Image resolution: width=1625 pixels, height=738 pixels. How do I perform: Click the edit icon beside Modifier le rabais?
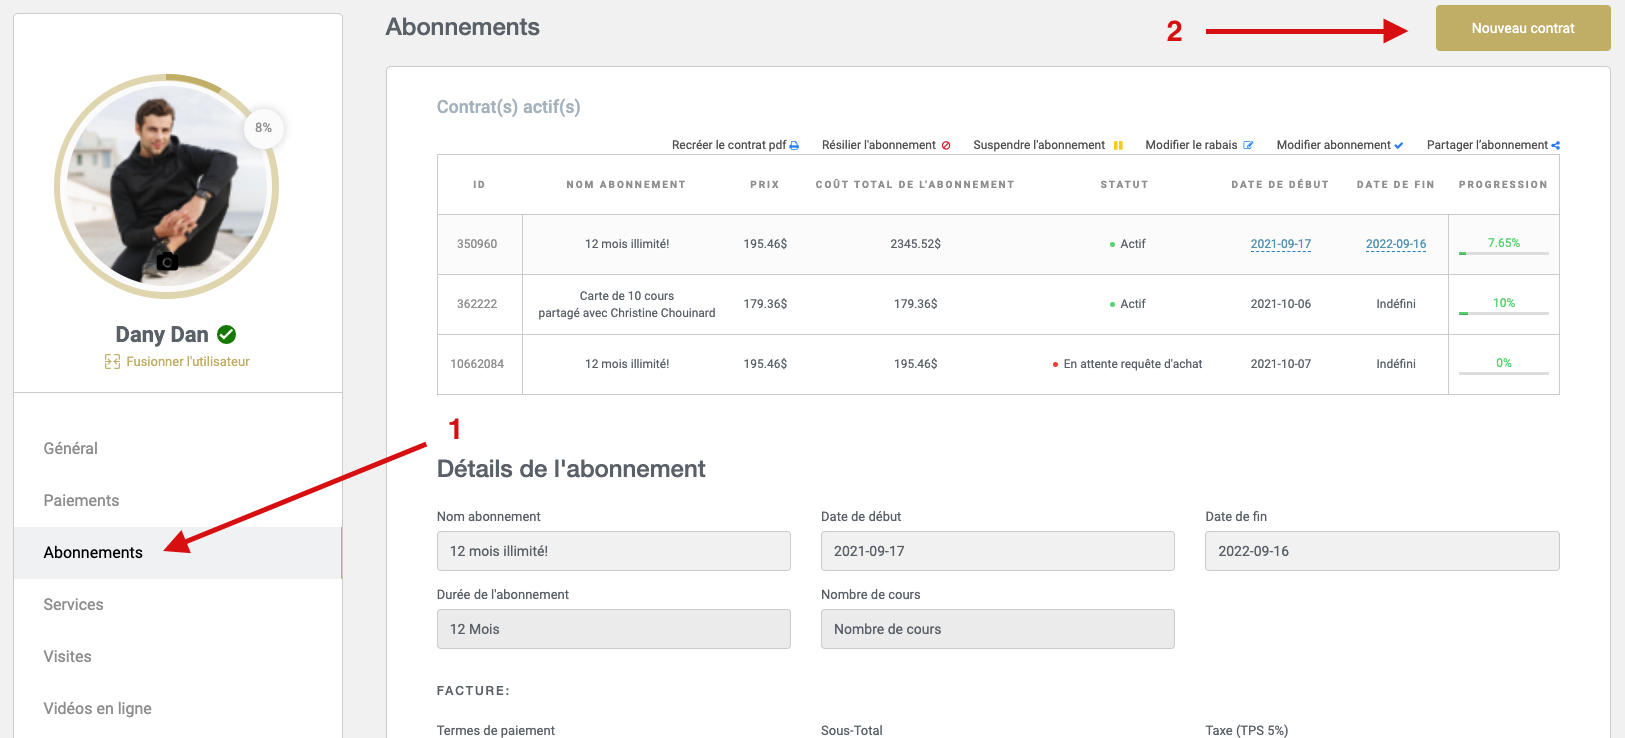tap(1248, 146)
